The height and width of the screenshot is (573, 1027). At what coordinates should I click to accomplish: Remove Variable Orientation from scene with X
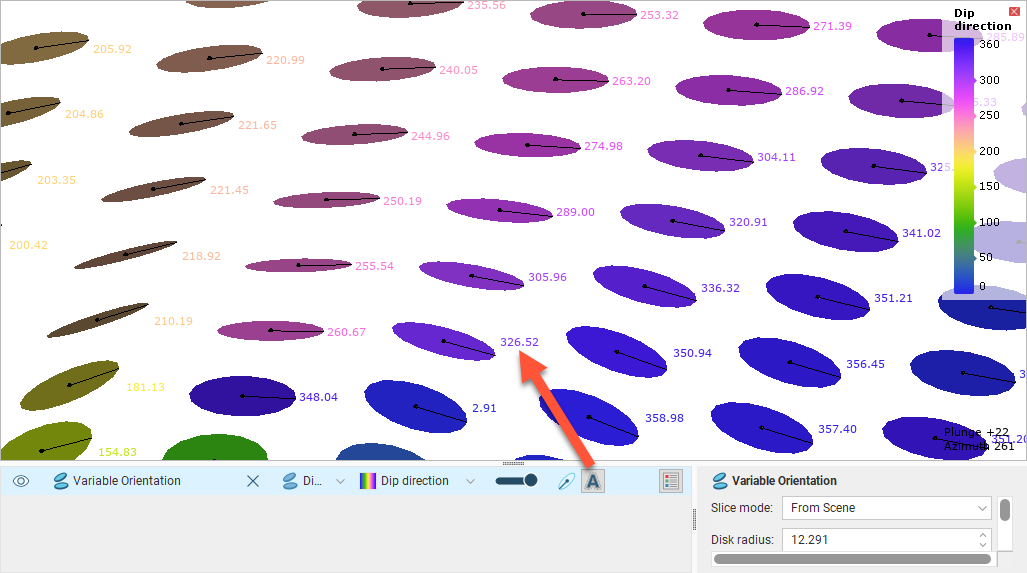pos(253,481)
